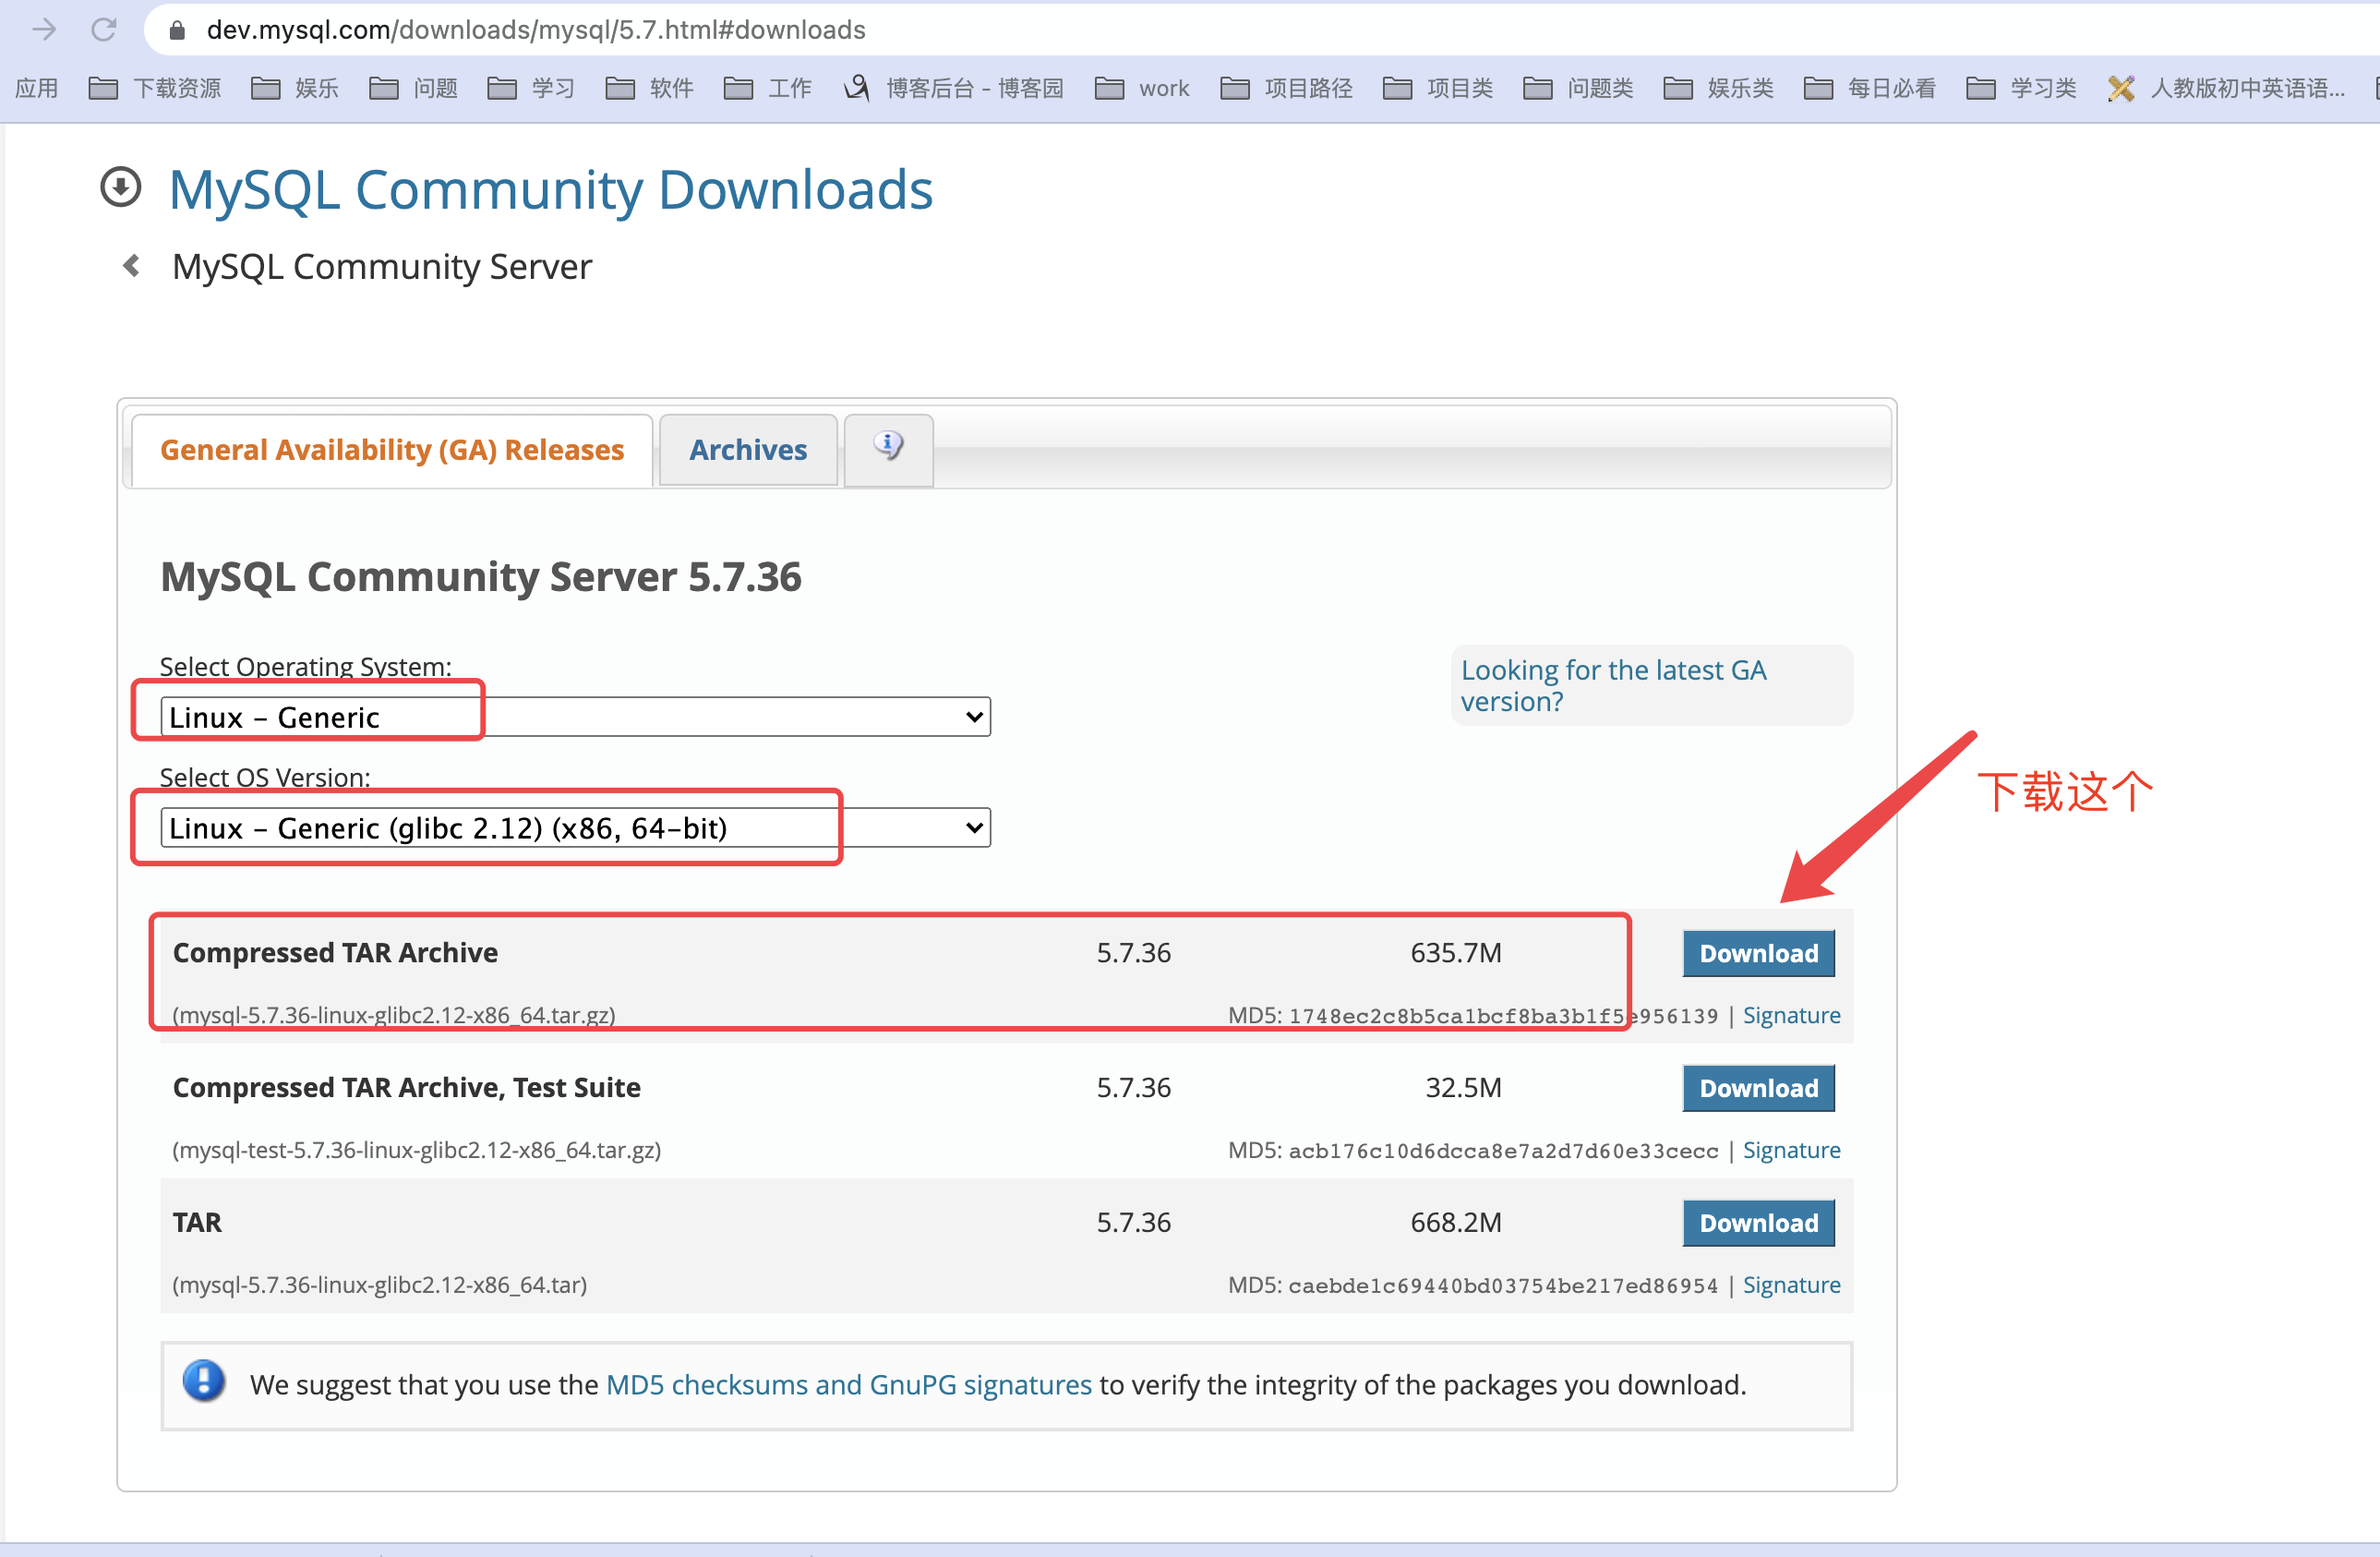Open the 每日必看 bookmark folder
The height and width of the screenshot is (1557, 2380).
(x=1869, y=88)
